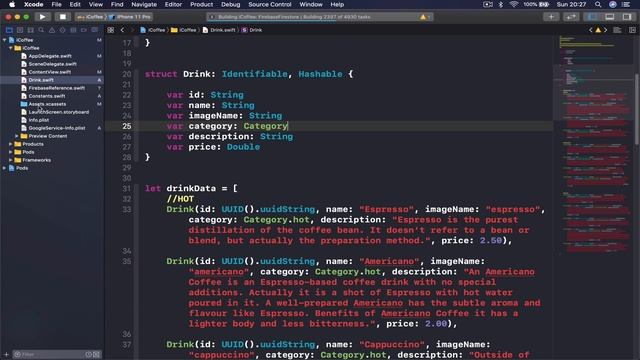Expand the Frameworks folder
The image size is (640, 360).
coord(11,160)
